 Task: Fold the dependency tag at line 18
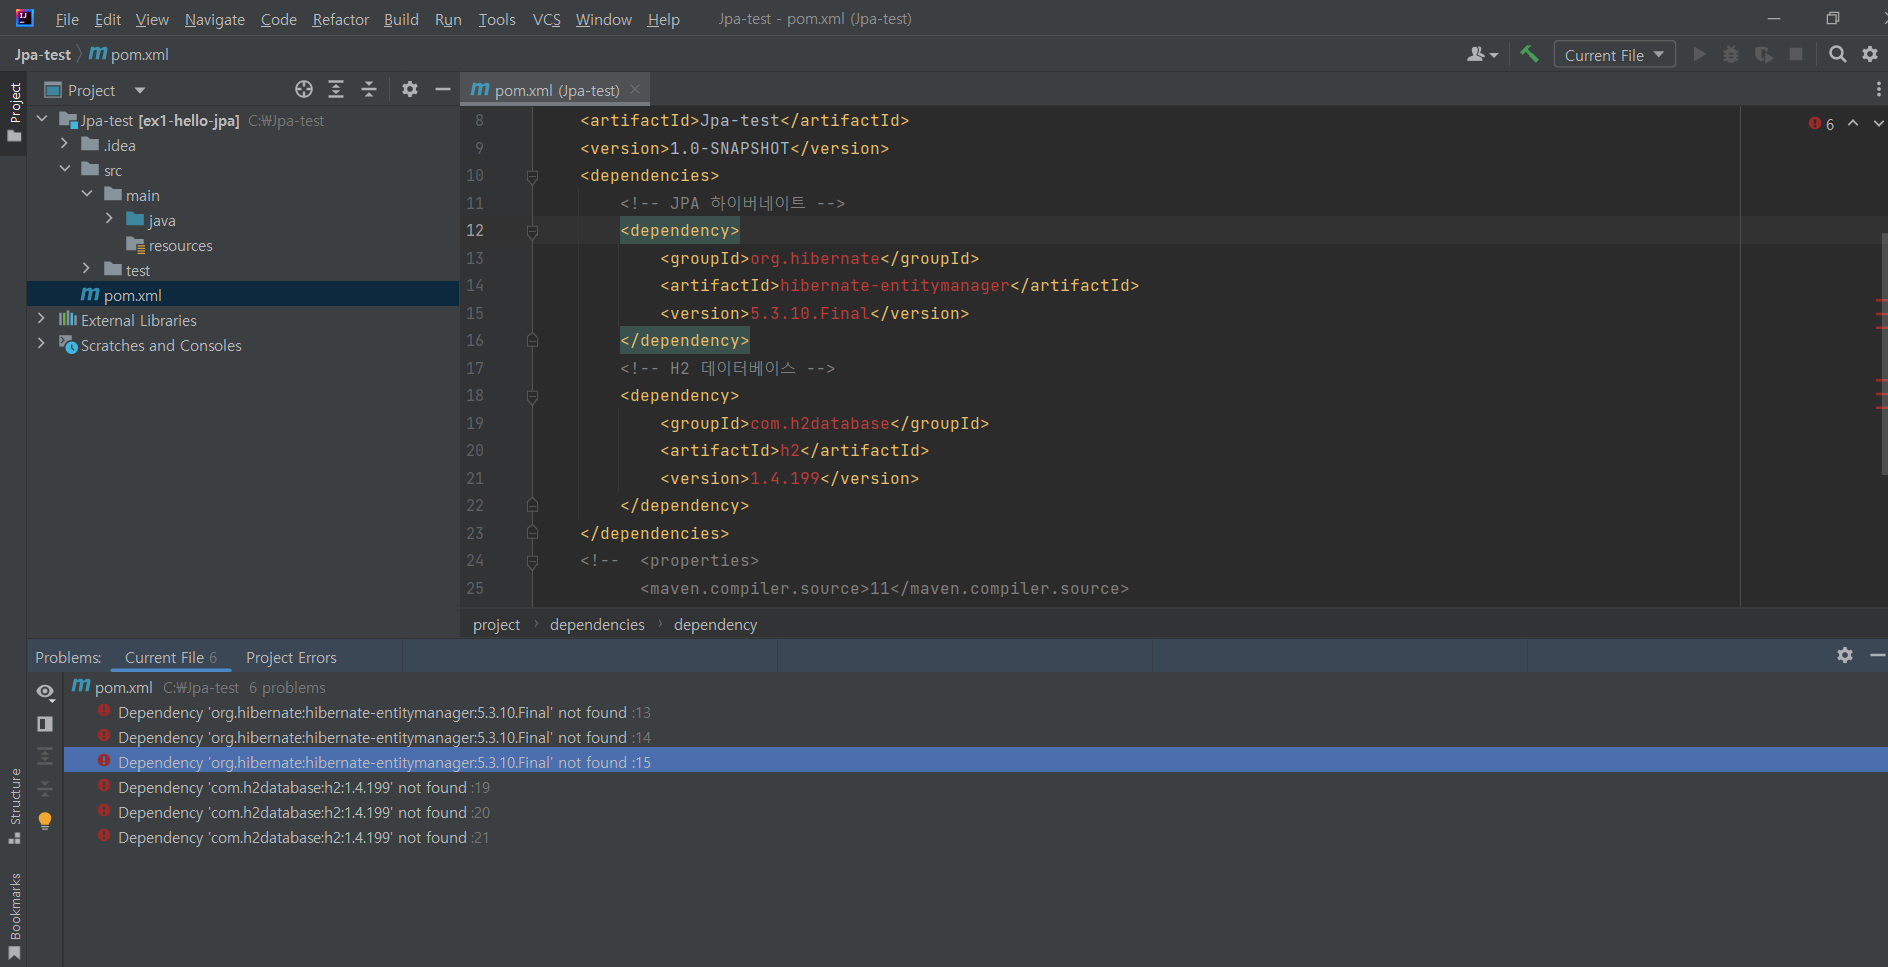(x=532, y=396)
